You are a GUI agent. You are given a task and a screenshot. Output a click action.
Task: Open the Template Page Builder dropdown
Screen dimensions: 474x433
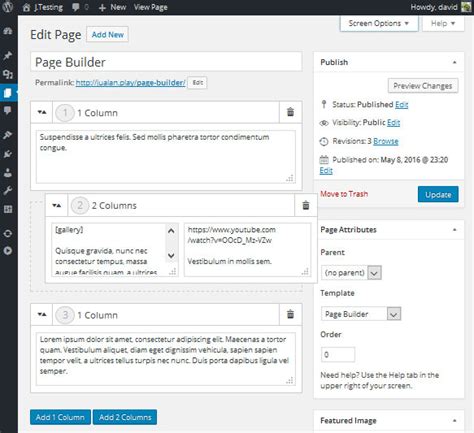click(x=361, y=314)
